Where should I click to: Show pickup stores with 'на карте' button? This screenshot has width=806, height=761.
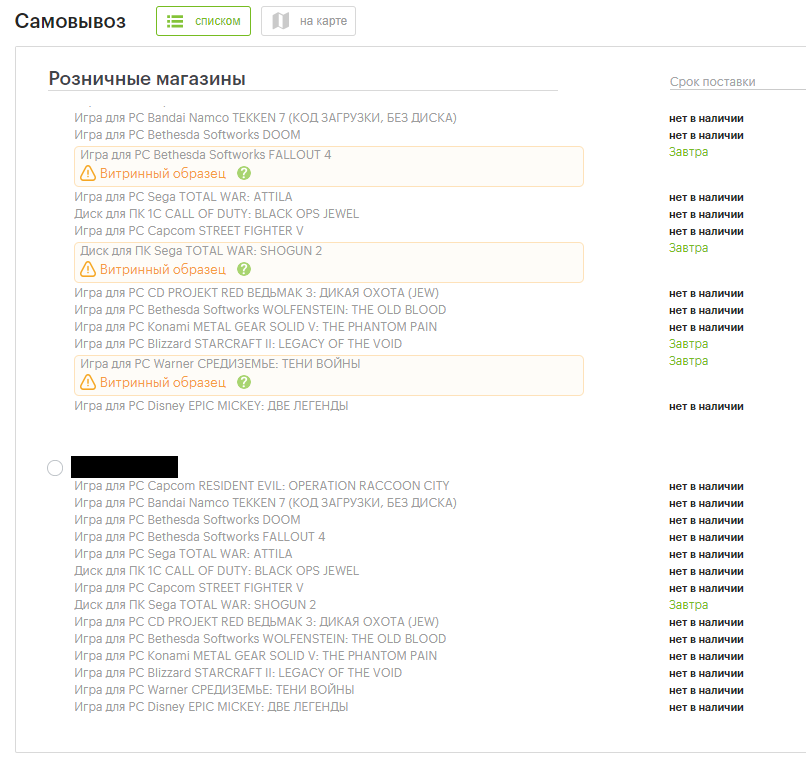(x=308, y=21)
